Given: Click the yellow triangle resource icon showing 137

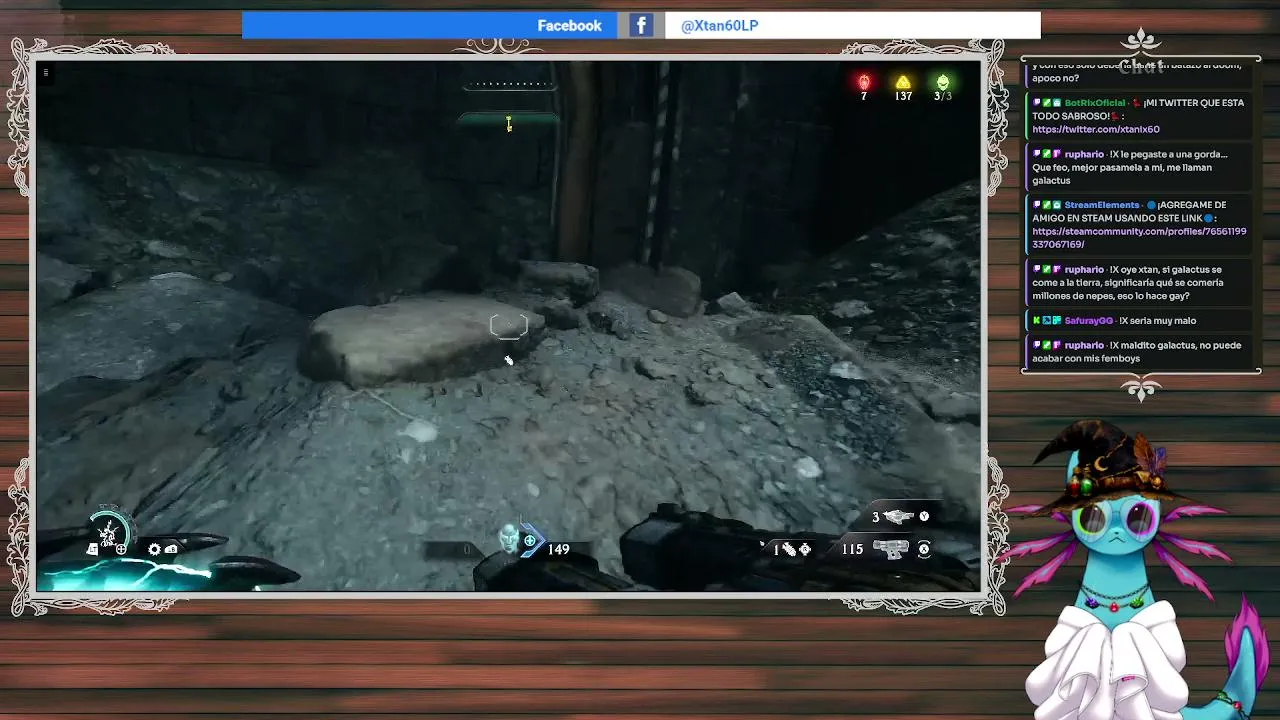Looking at the screenshot, I should pos(903,82).
